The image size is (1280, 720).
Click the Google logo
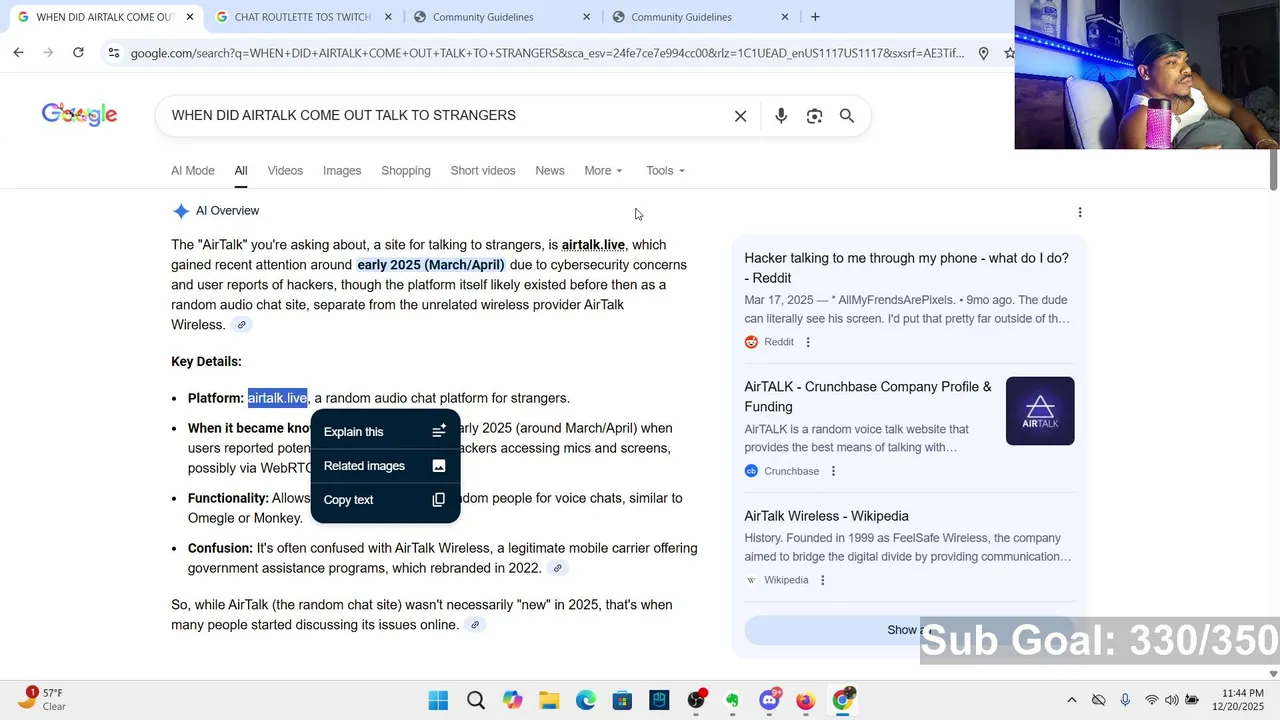pyautogui.click(x=79, y=115)
